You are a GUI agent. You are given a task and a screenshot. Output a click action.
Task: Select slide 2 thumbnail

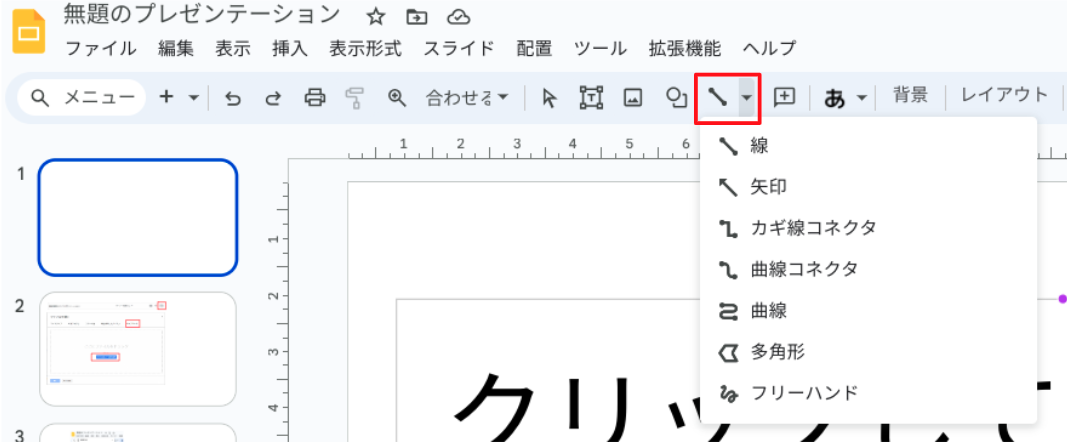pyautogui.click(x=137, y=349)
